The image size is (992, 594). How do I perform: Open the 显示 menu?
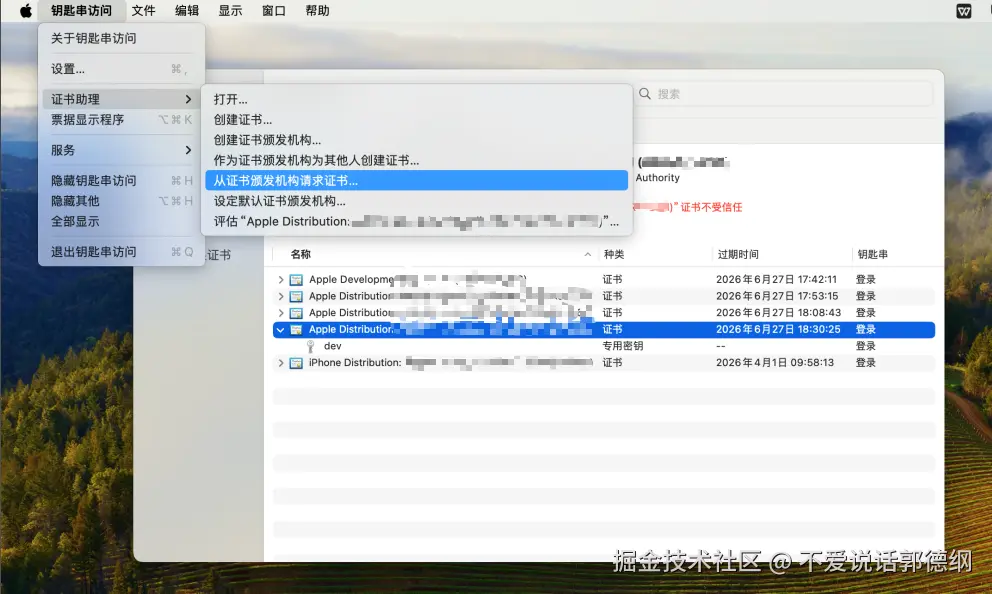click(230, 11)
